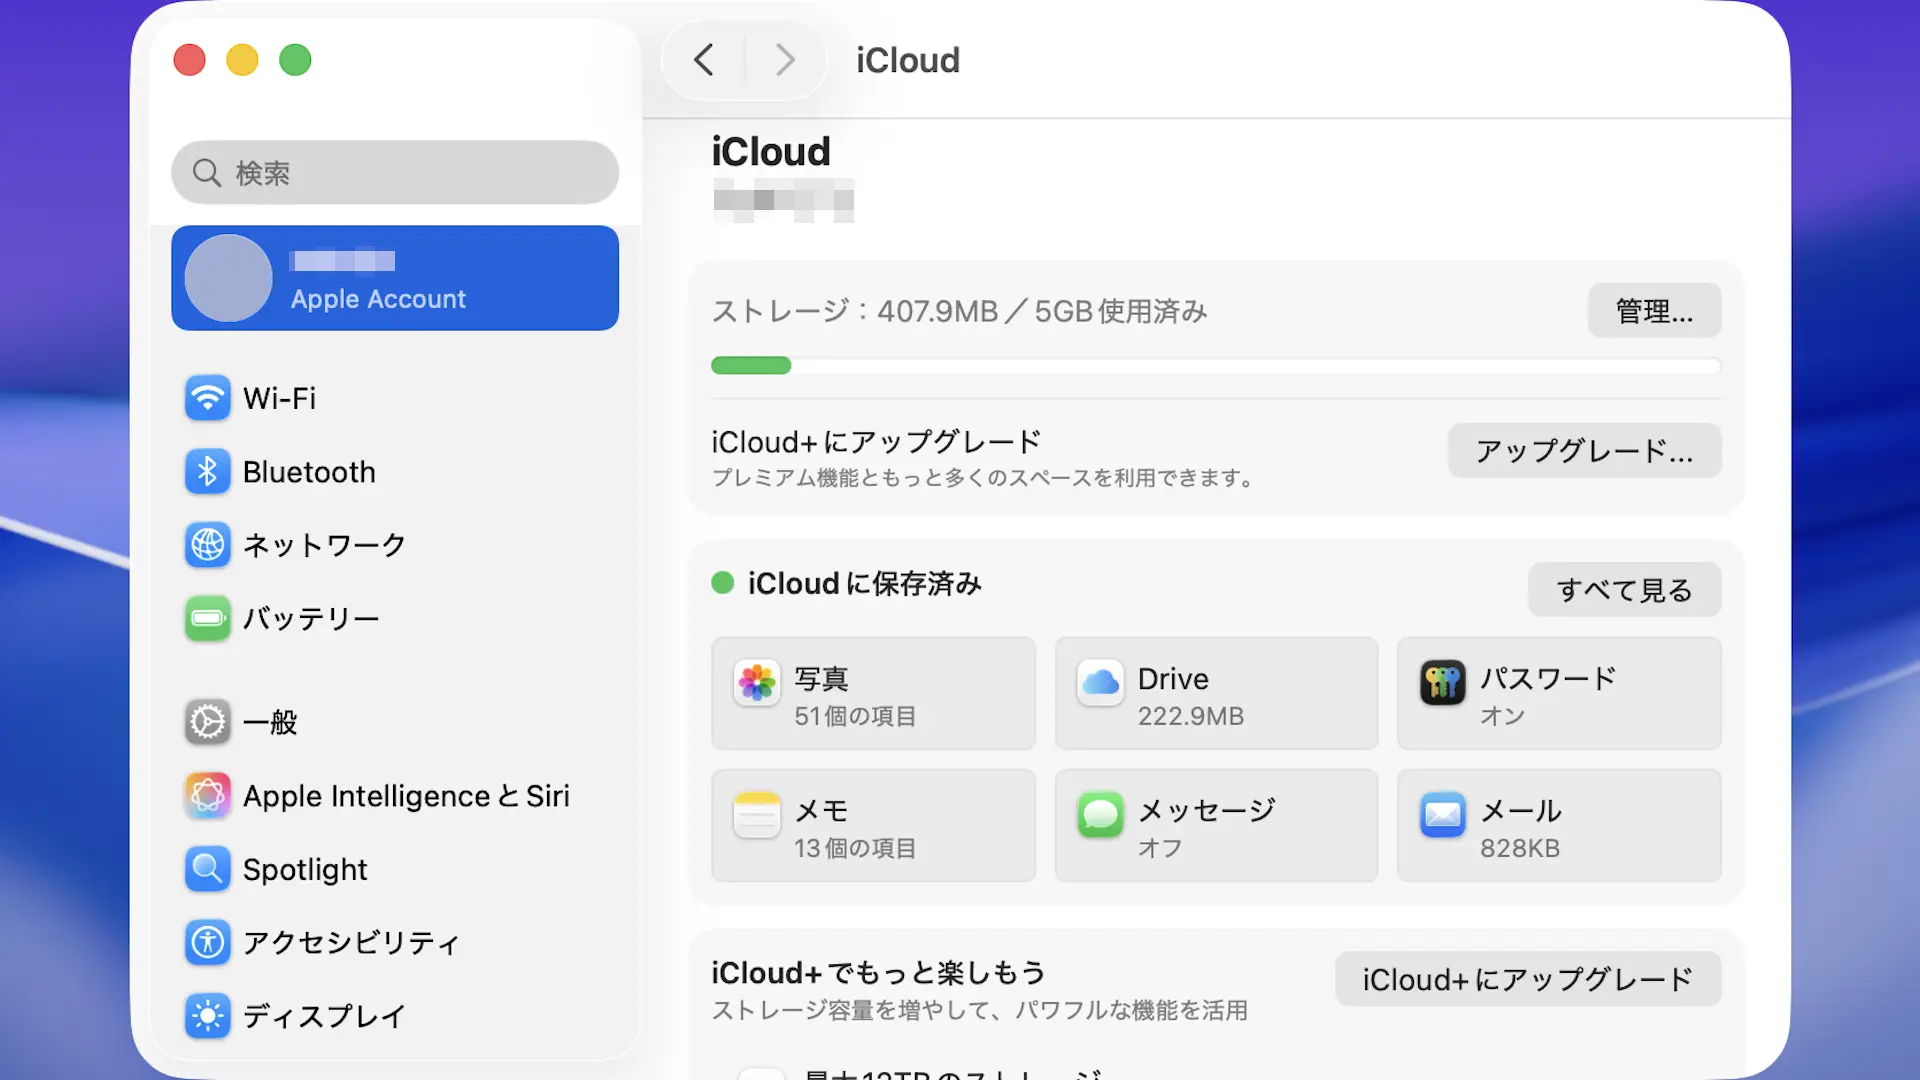Screen dimensions: 1920x1080
Task: Select the Spotlight settings item
Action: [304, 870]
